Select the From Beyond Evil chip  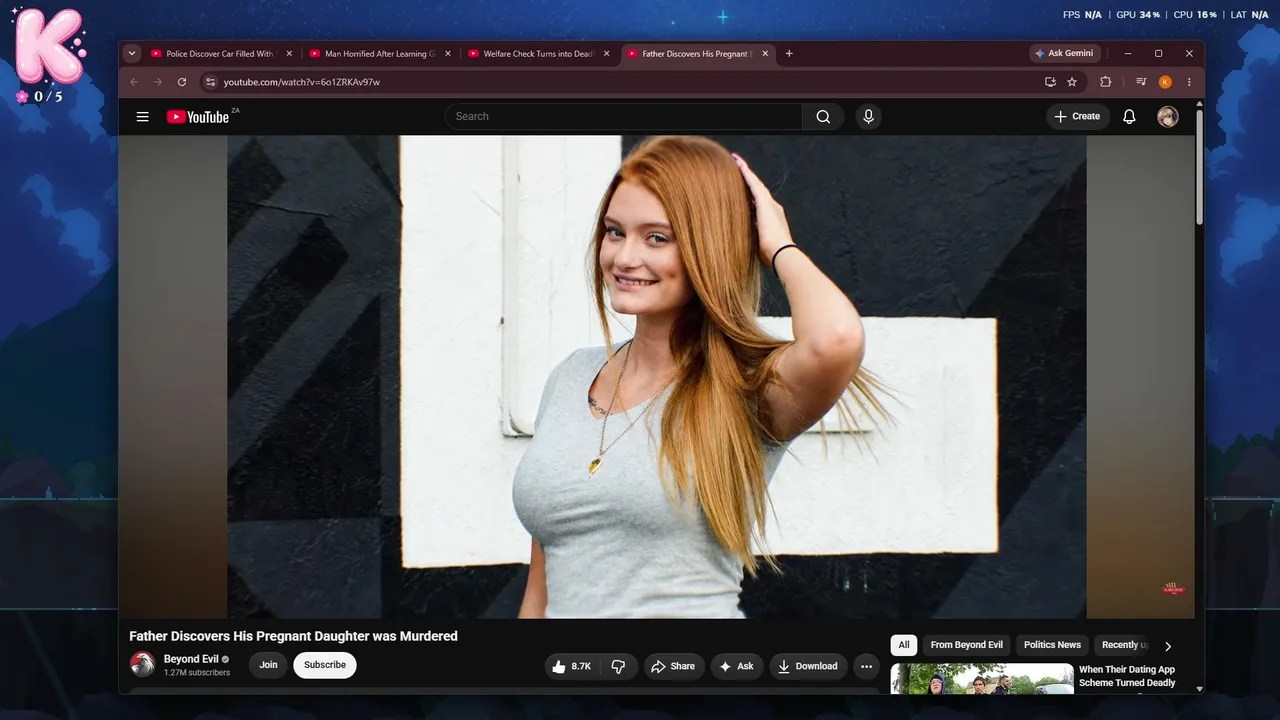click(x=966, y=645)
